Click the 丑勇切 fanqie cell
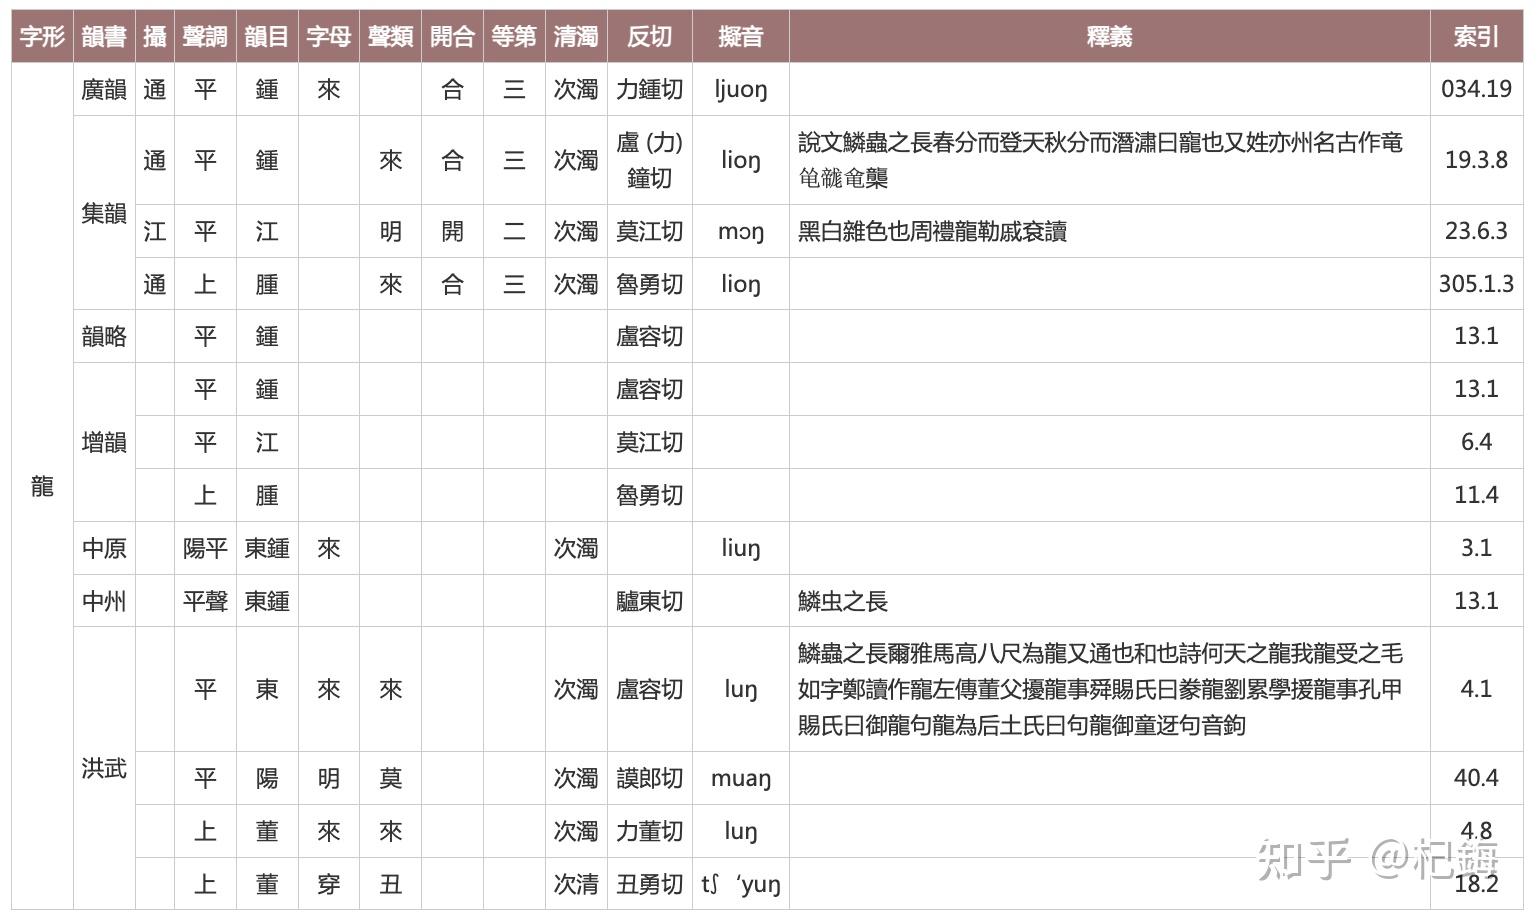Image resolution: width=1538 pixels, height=922 pixels. (650, 884)
